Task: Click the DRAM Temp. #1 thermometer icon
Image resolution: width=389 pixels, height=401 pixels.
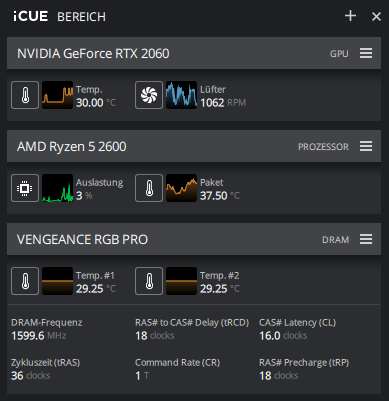Action: (25, 281)
